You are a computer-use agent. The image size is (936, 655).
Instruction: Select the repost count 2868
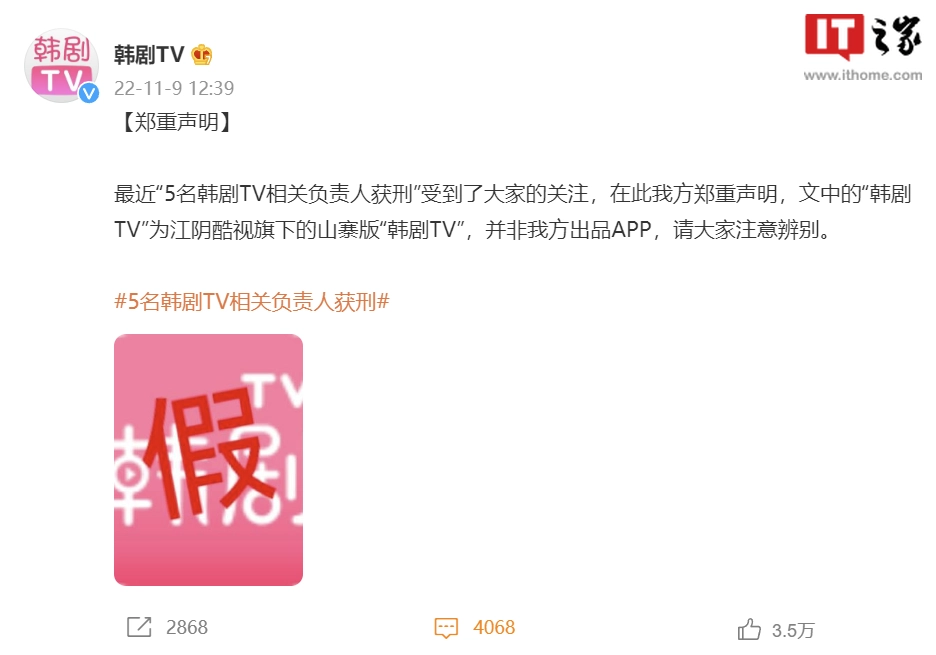point(187,627)
